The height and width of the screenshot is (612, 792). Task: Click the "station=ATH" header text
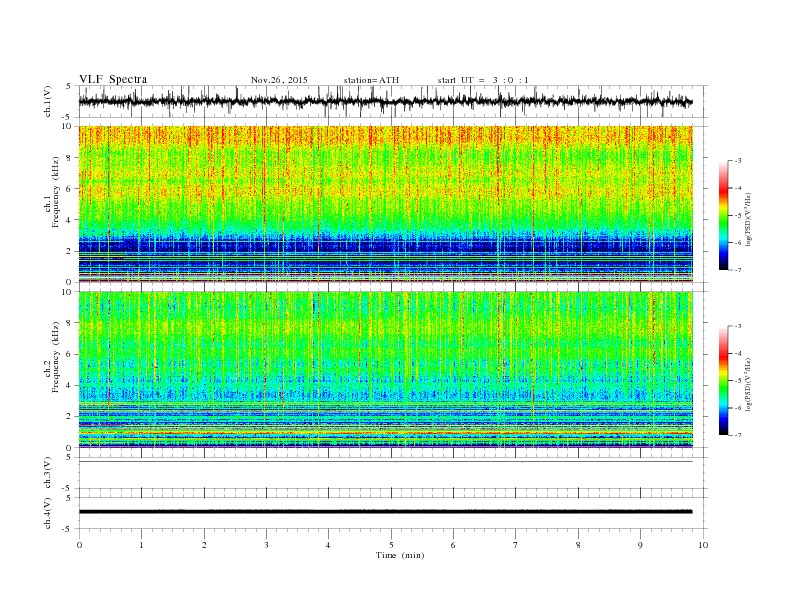(371, 80)
